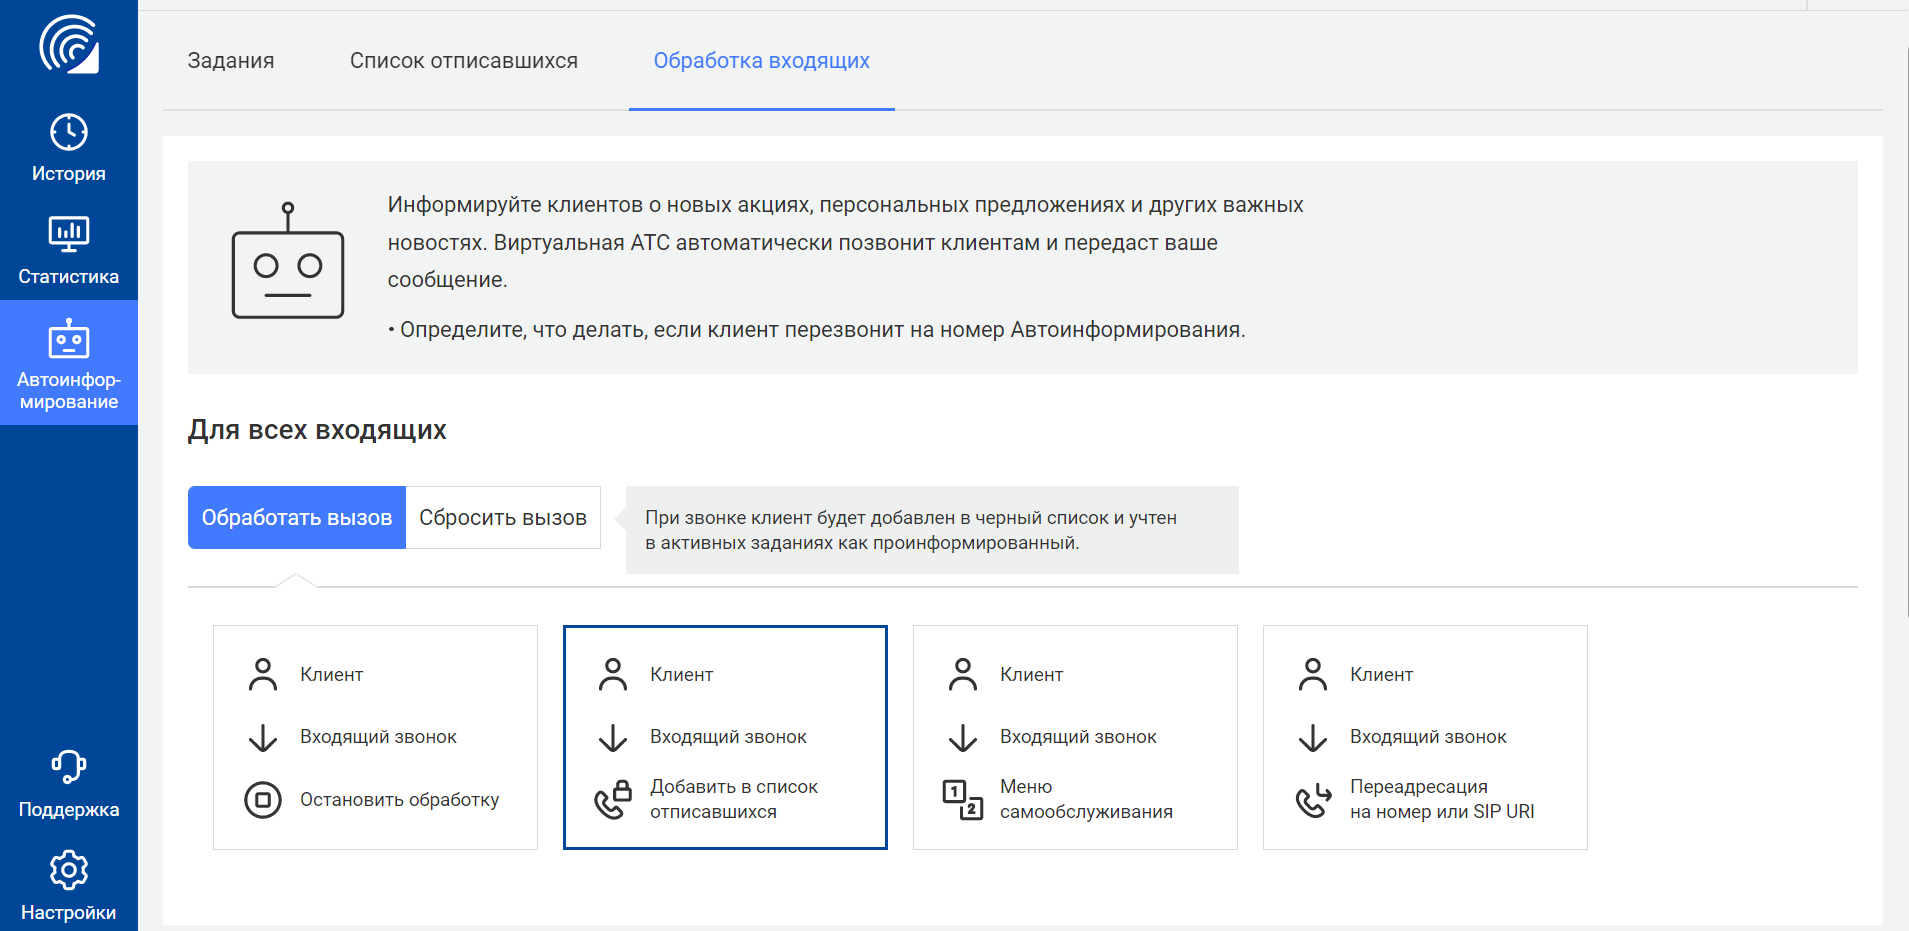Switch to the Список отписавшихся tab
The height and width of the screenshot is (931, 1909).
464,61
